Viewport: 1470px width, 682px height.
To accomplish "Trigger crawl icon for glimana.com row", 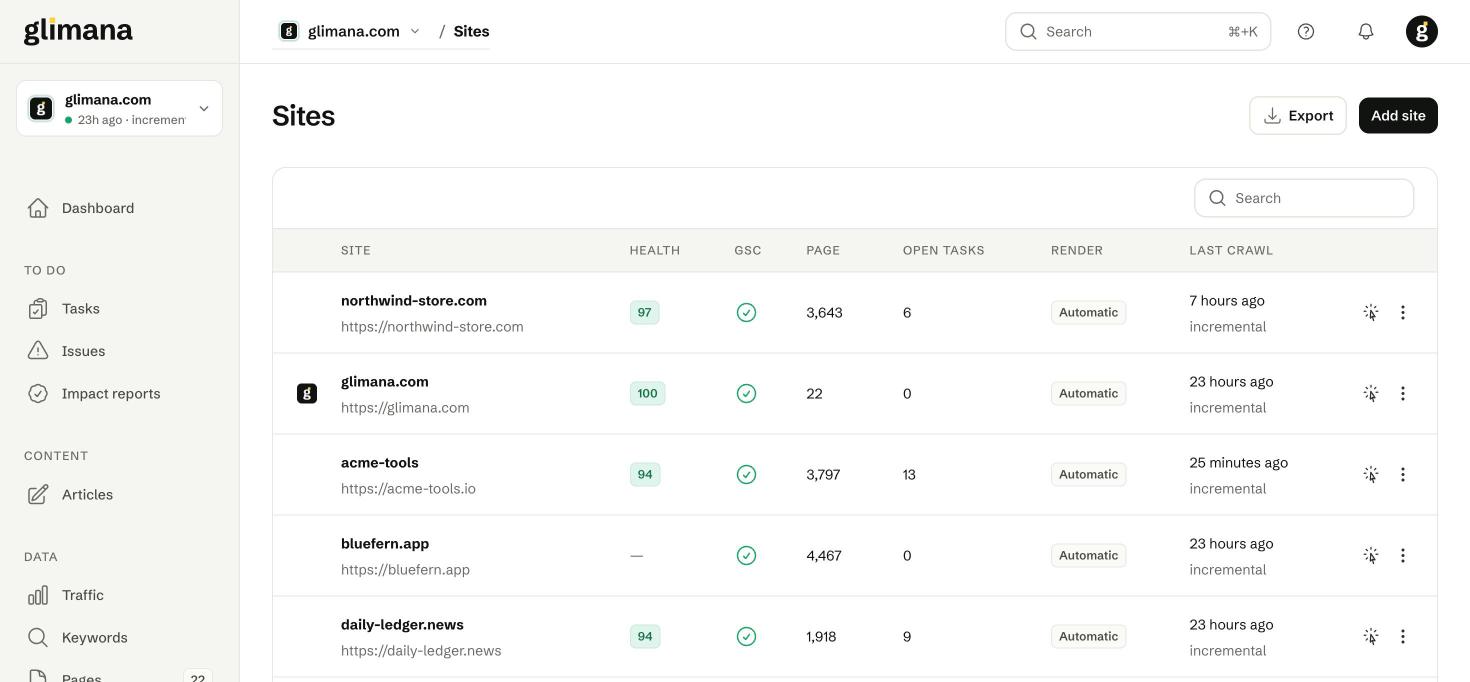I will pyautogui.click(x=1371, y=394).
